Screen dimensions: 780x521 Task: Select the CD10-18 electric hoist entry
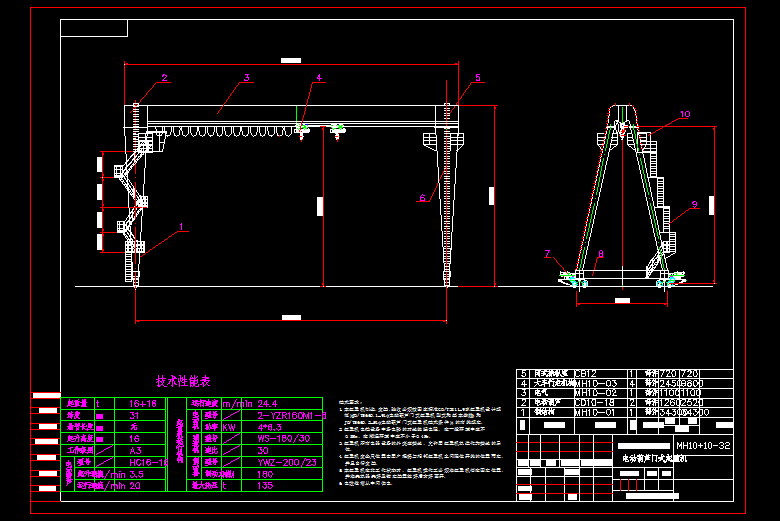coord(595,402)
